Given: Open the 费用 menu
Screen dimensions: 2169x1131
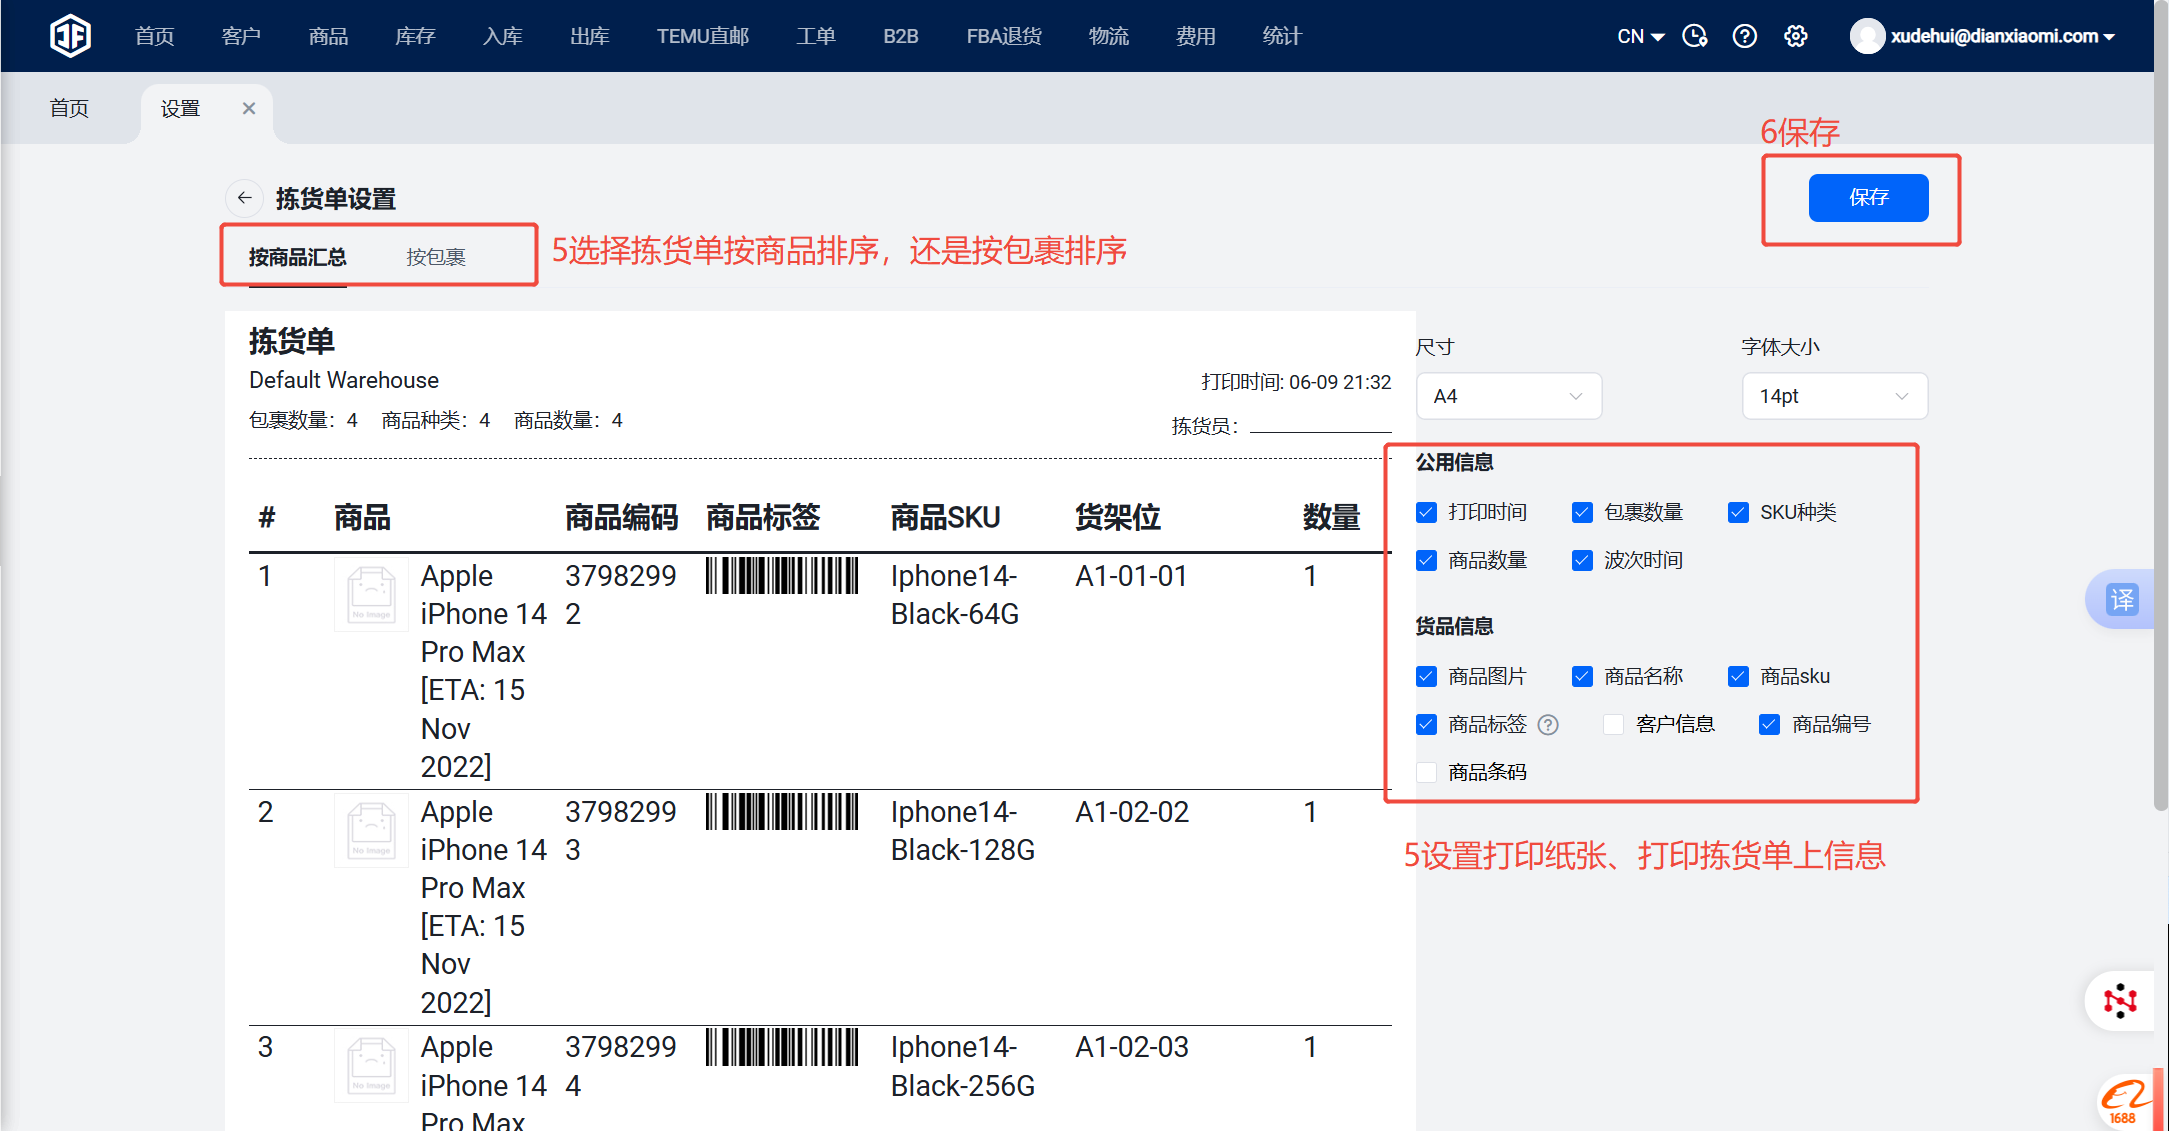Looking at the screenshot, I should (x=1196, y=36).
